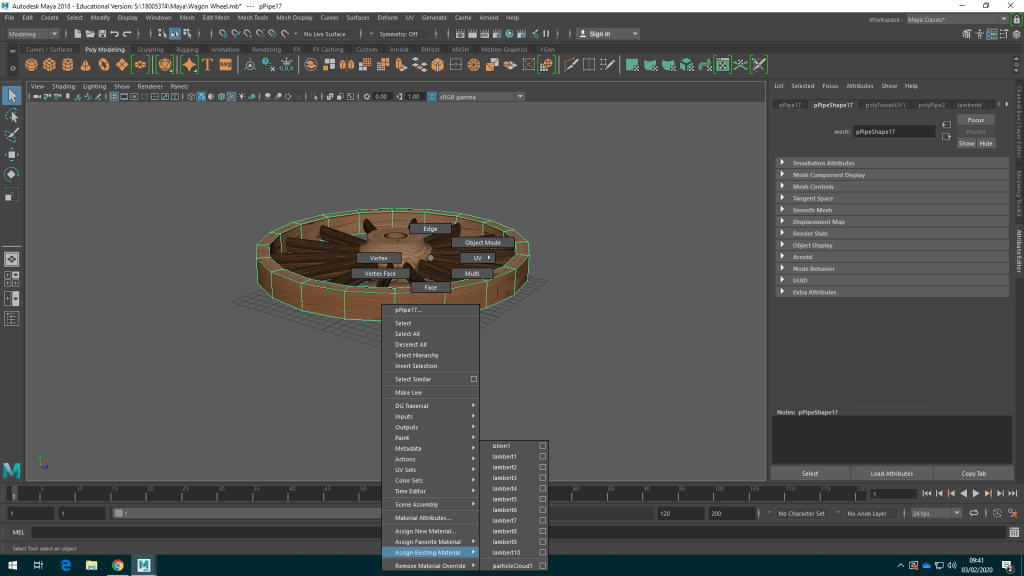Click the option box beside lambert1

[x=542, y=456]
